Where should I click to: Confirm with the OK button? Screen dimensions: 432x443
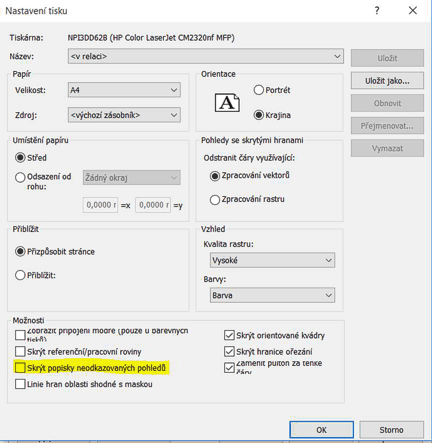tap(321, 430)
